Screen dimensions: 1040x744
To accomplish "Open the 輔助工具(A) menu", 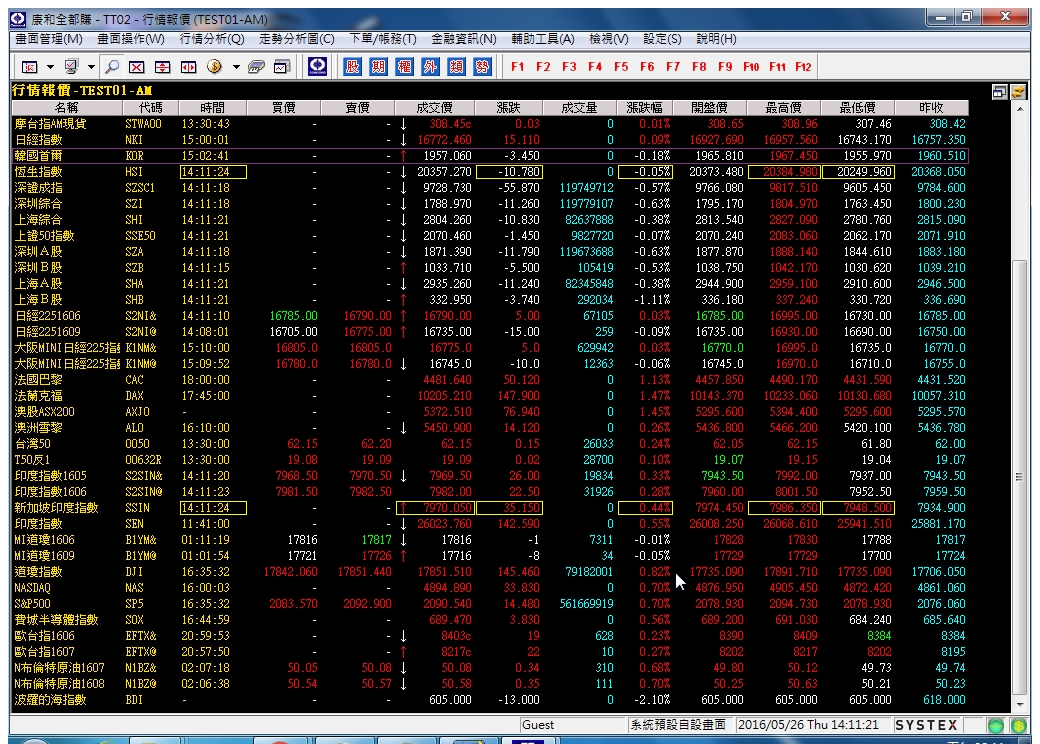I will [543, 39].
